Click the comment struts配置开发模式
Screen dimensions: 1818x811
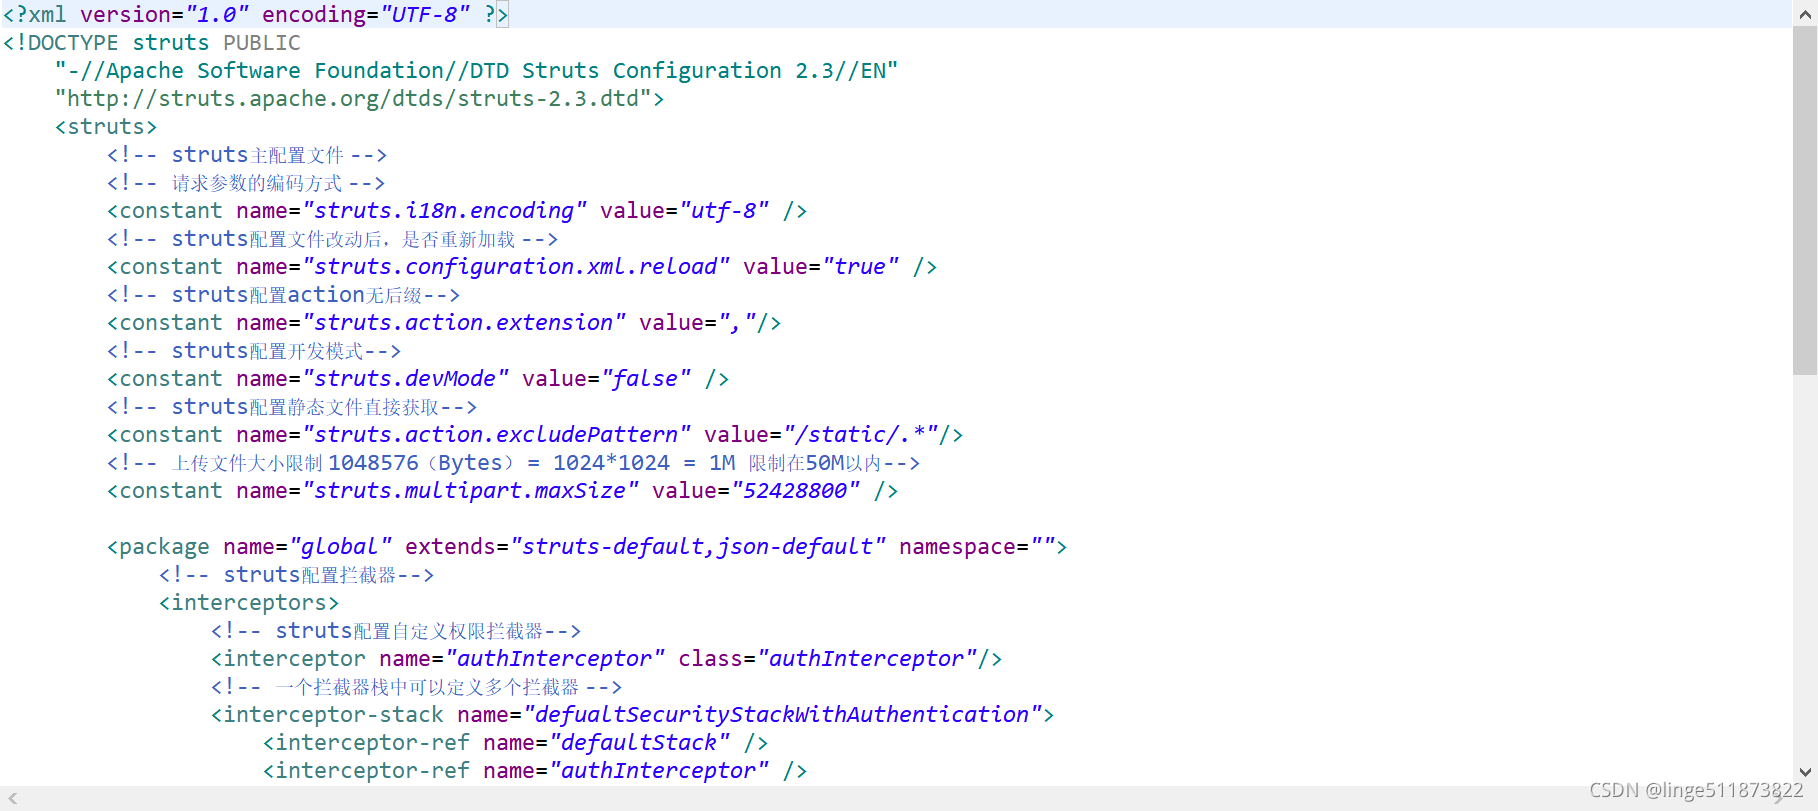(x=253, y=351)
